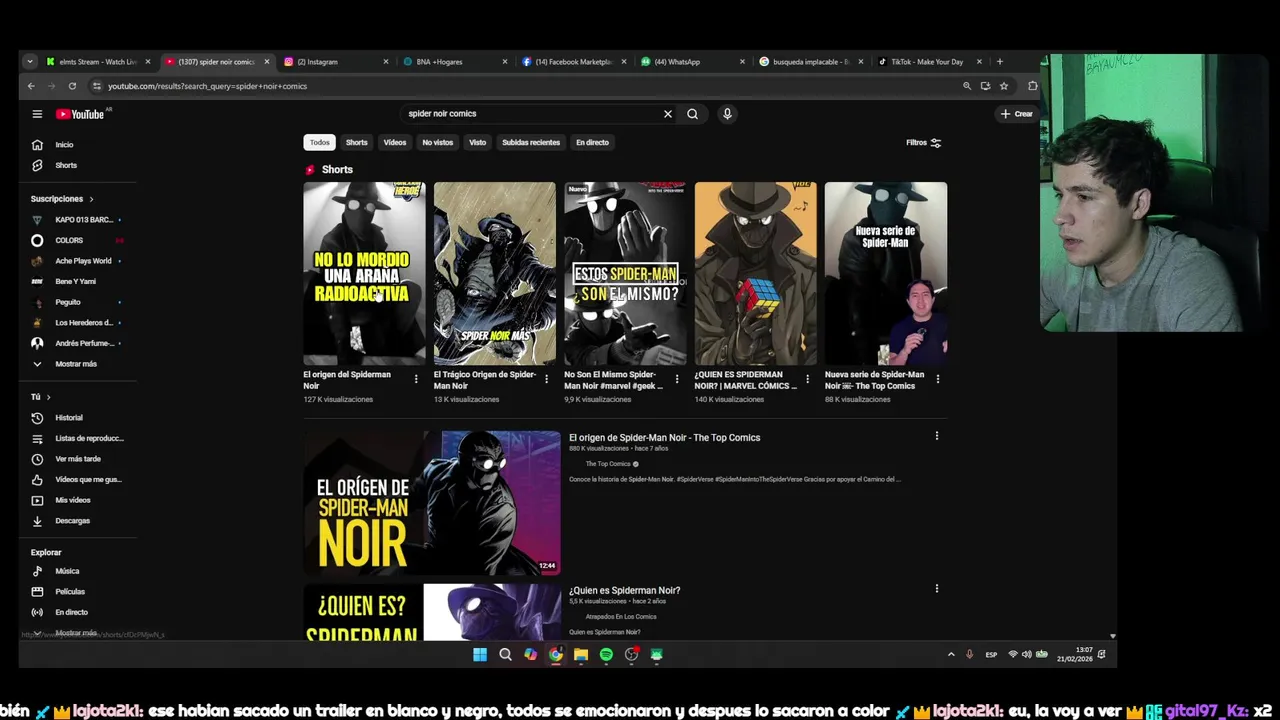This screenshot has height=720, width=1280.
Task: Open video thumbnail 'El origen de Spider-Man Noir'
Action: 432,503
